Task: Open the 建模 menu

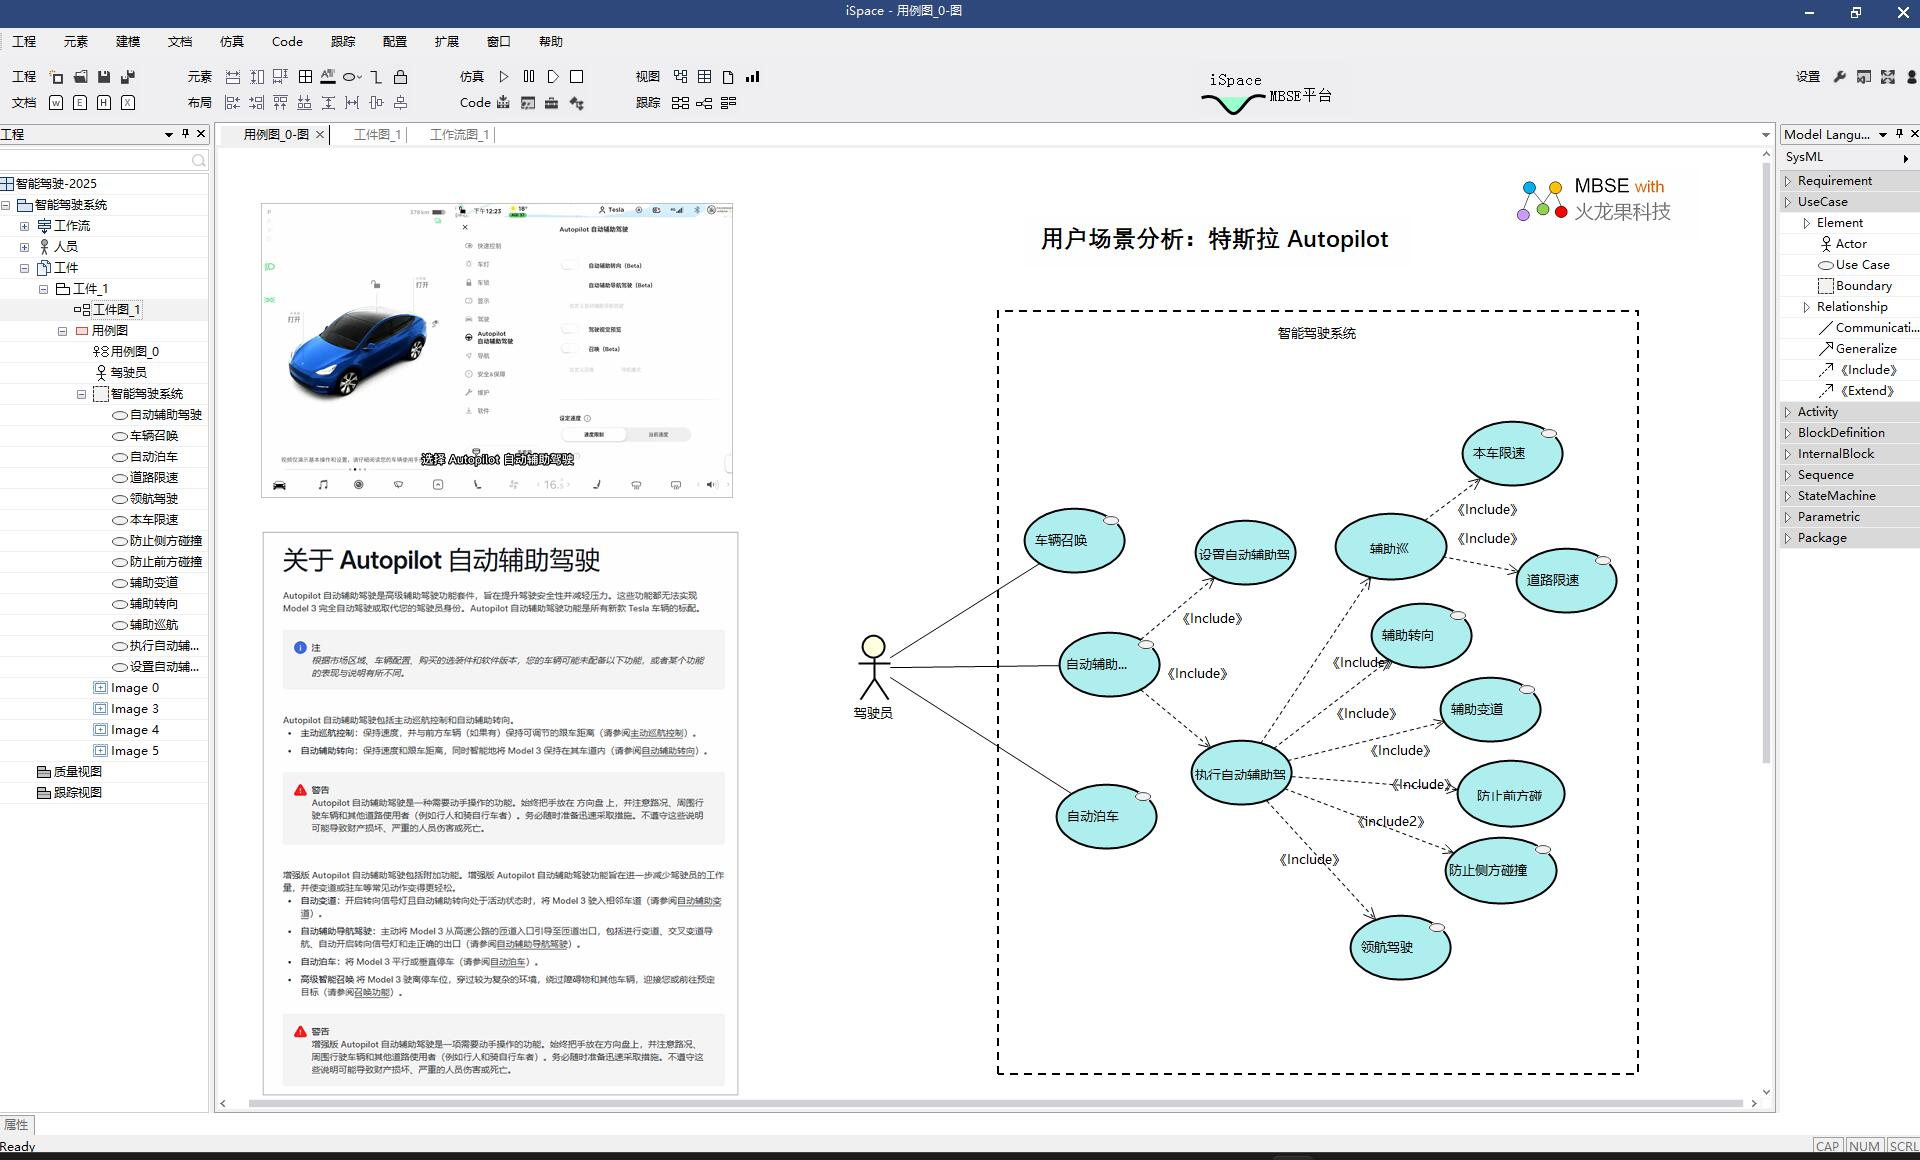Action: 128,41
